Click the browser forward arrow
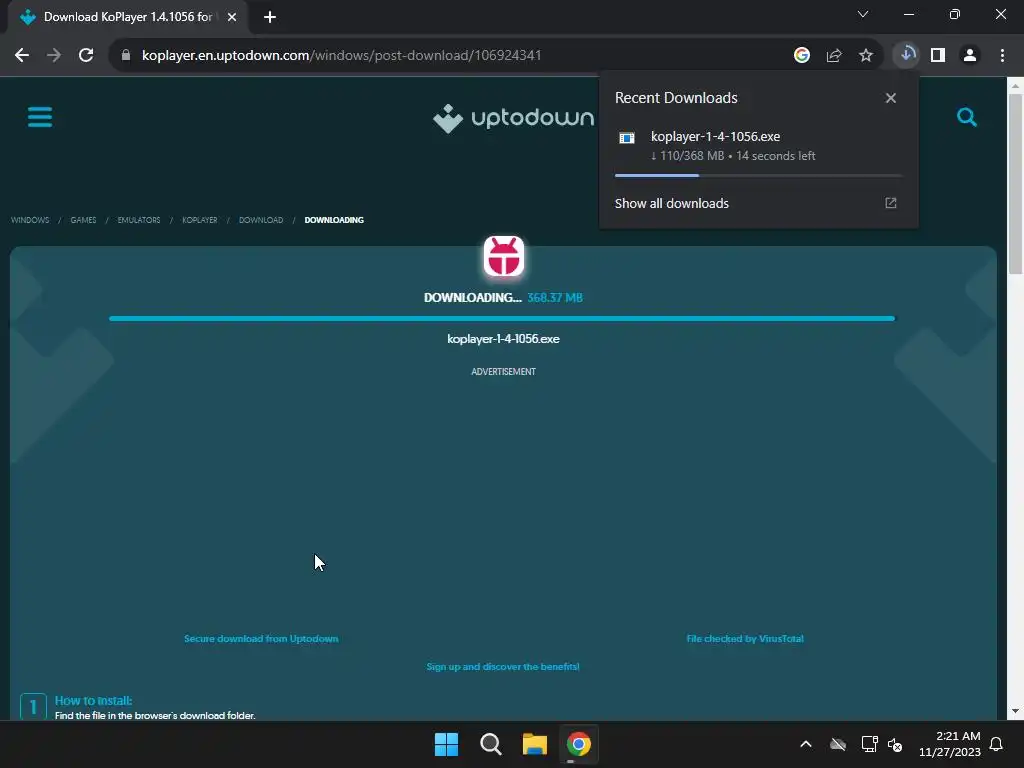Screen dimensions: 1024x768 pos(54,56)
